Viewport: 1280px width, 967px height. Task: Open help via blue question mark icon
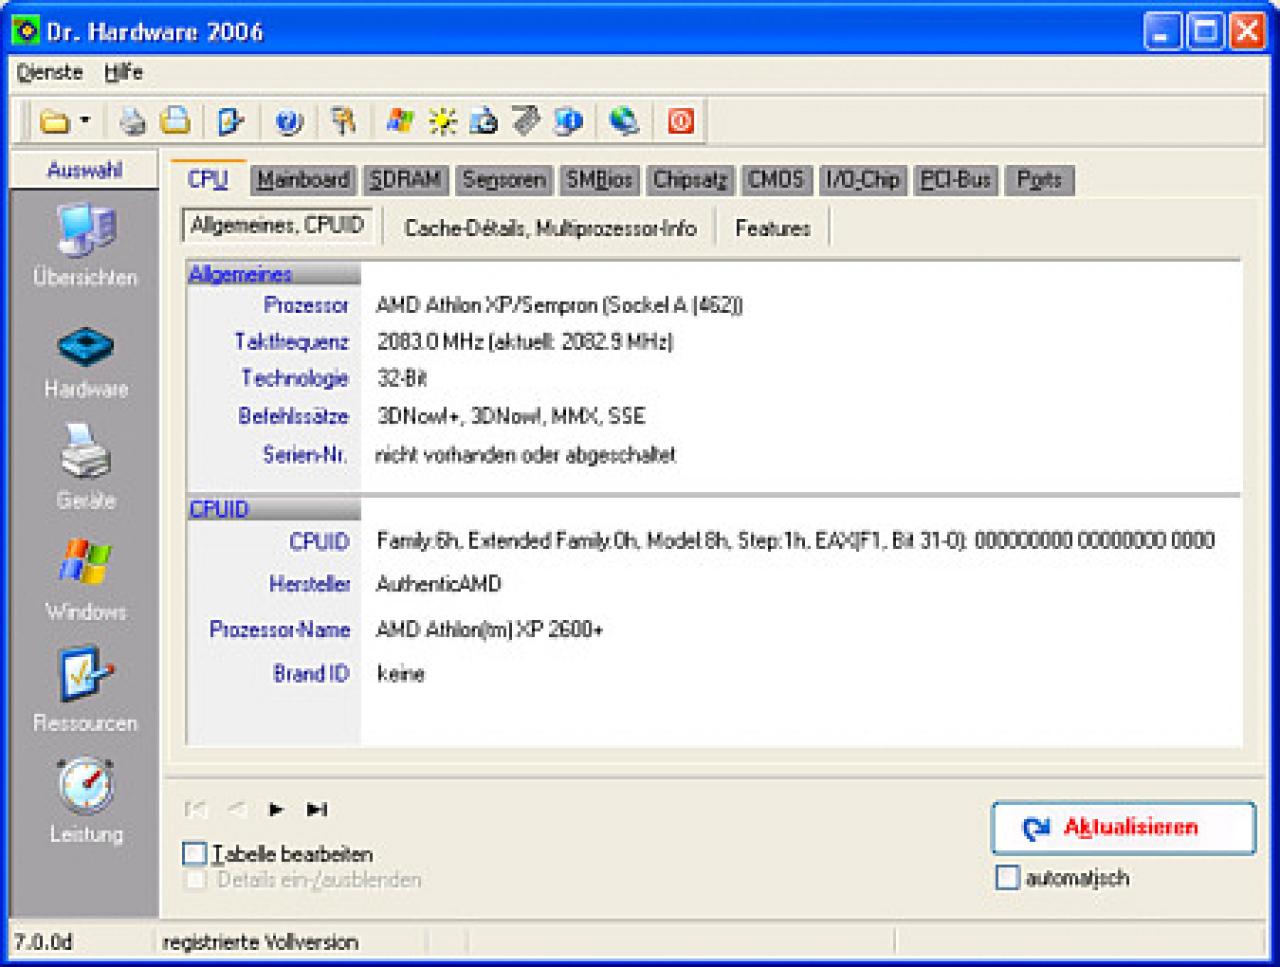click(288, 122)
